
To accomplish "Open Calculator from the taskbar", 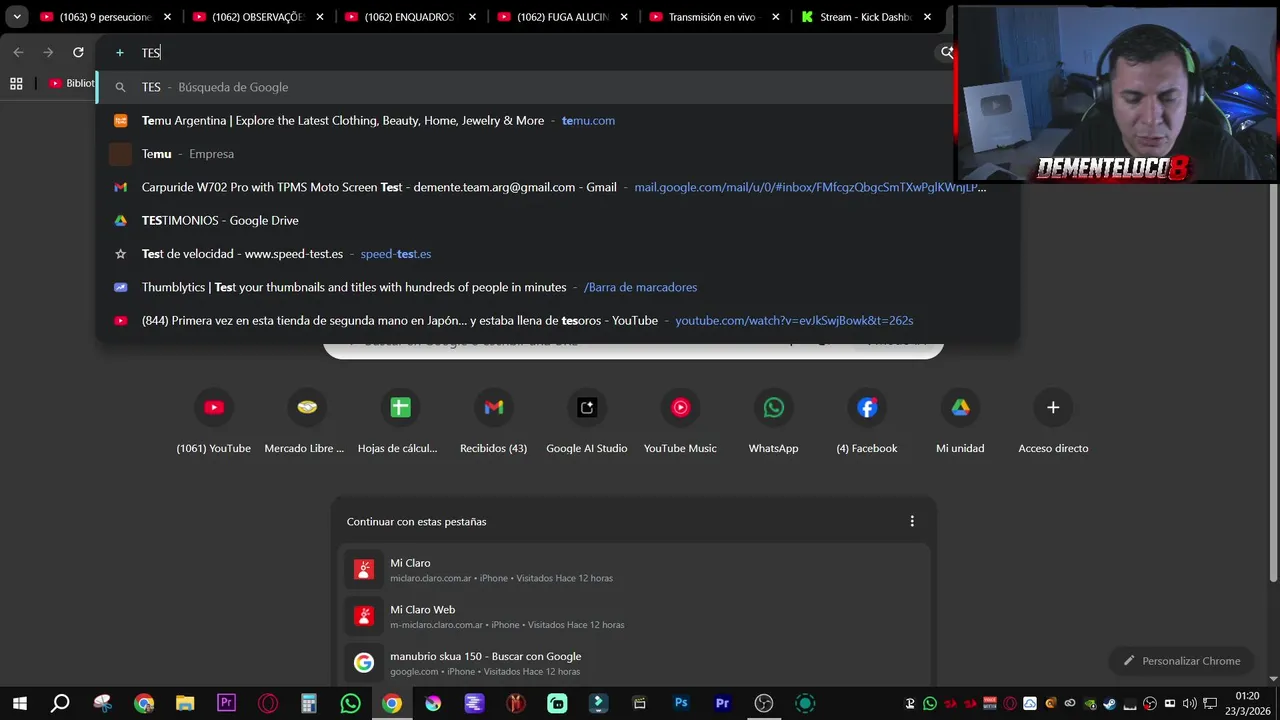I will coord(309,704).
